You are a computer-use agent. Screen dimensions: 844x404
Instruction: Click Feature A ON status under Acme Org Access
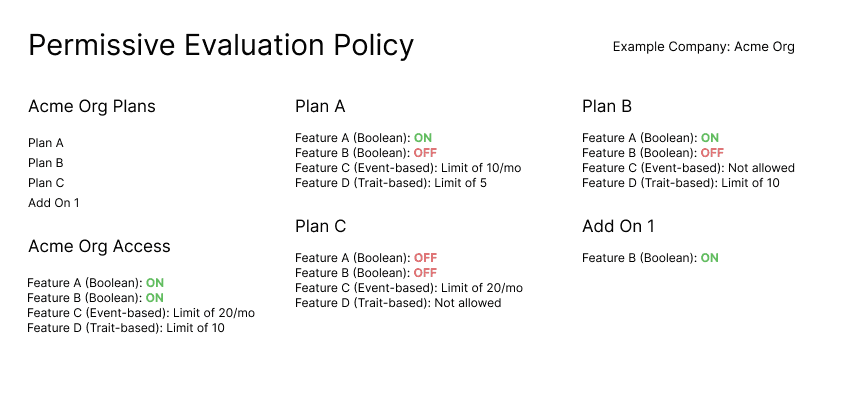coord(155,284)
